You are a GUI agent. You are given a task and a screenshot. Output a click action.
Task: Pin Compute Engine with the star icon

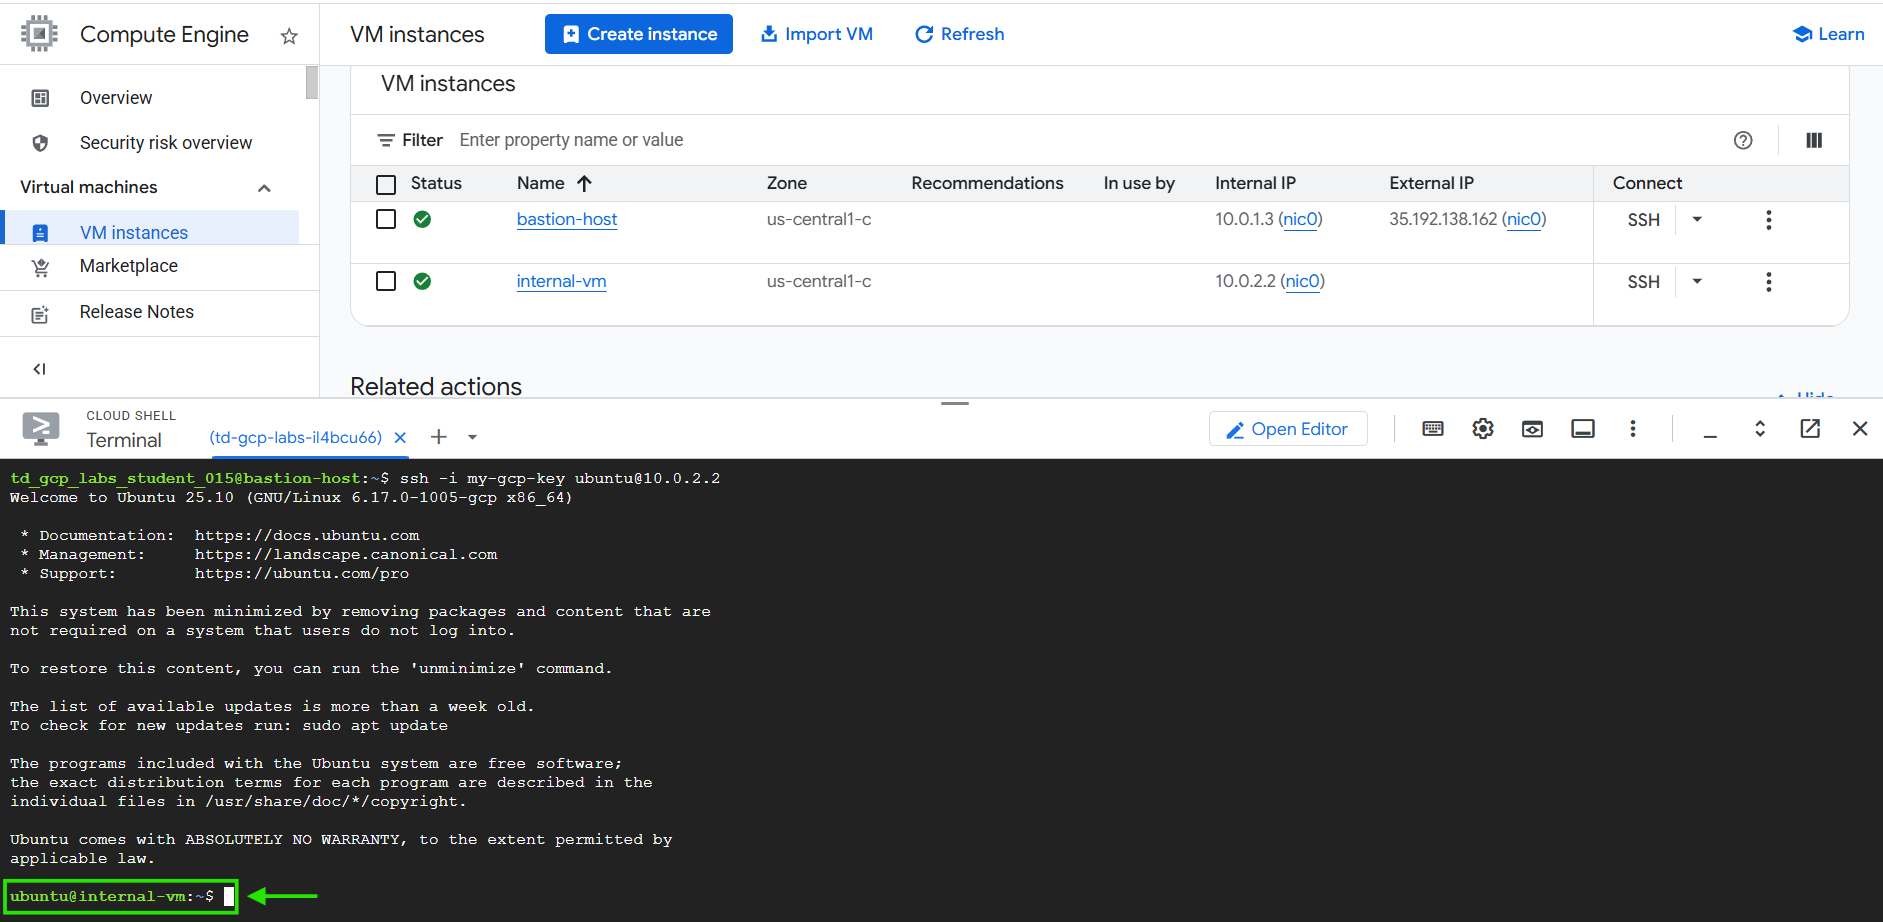pyautogui.click(x=289, y=37)
